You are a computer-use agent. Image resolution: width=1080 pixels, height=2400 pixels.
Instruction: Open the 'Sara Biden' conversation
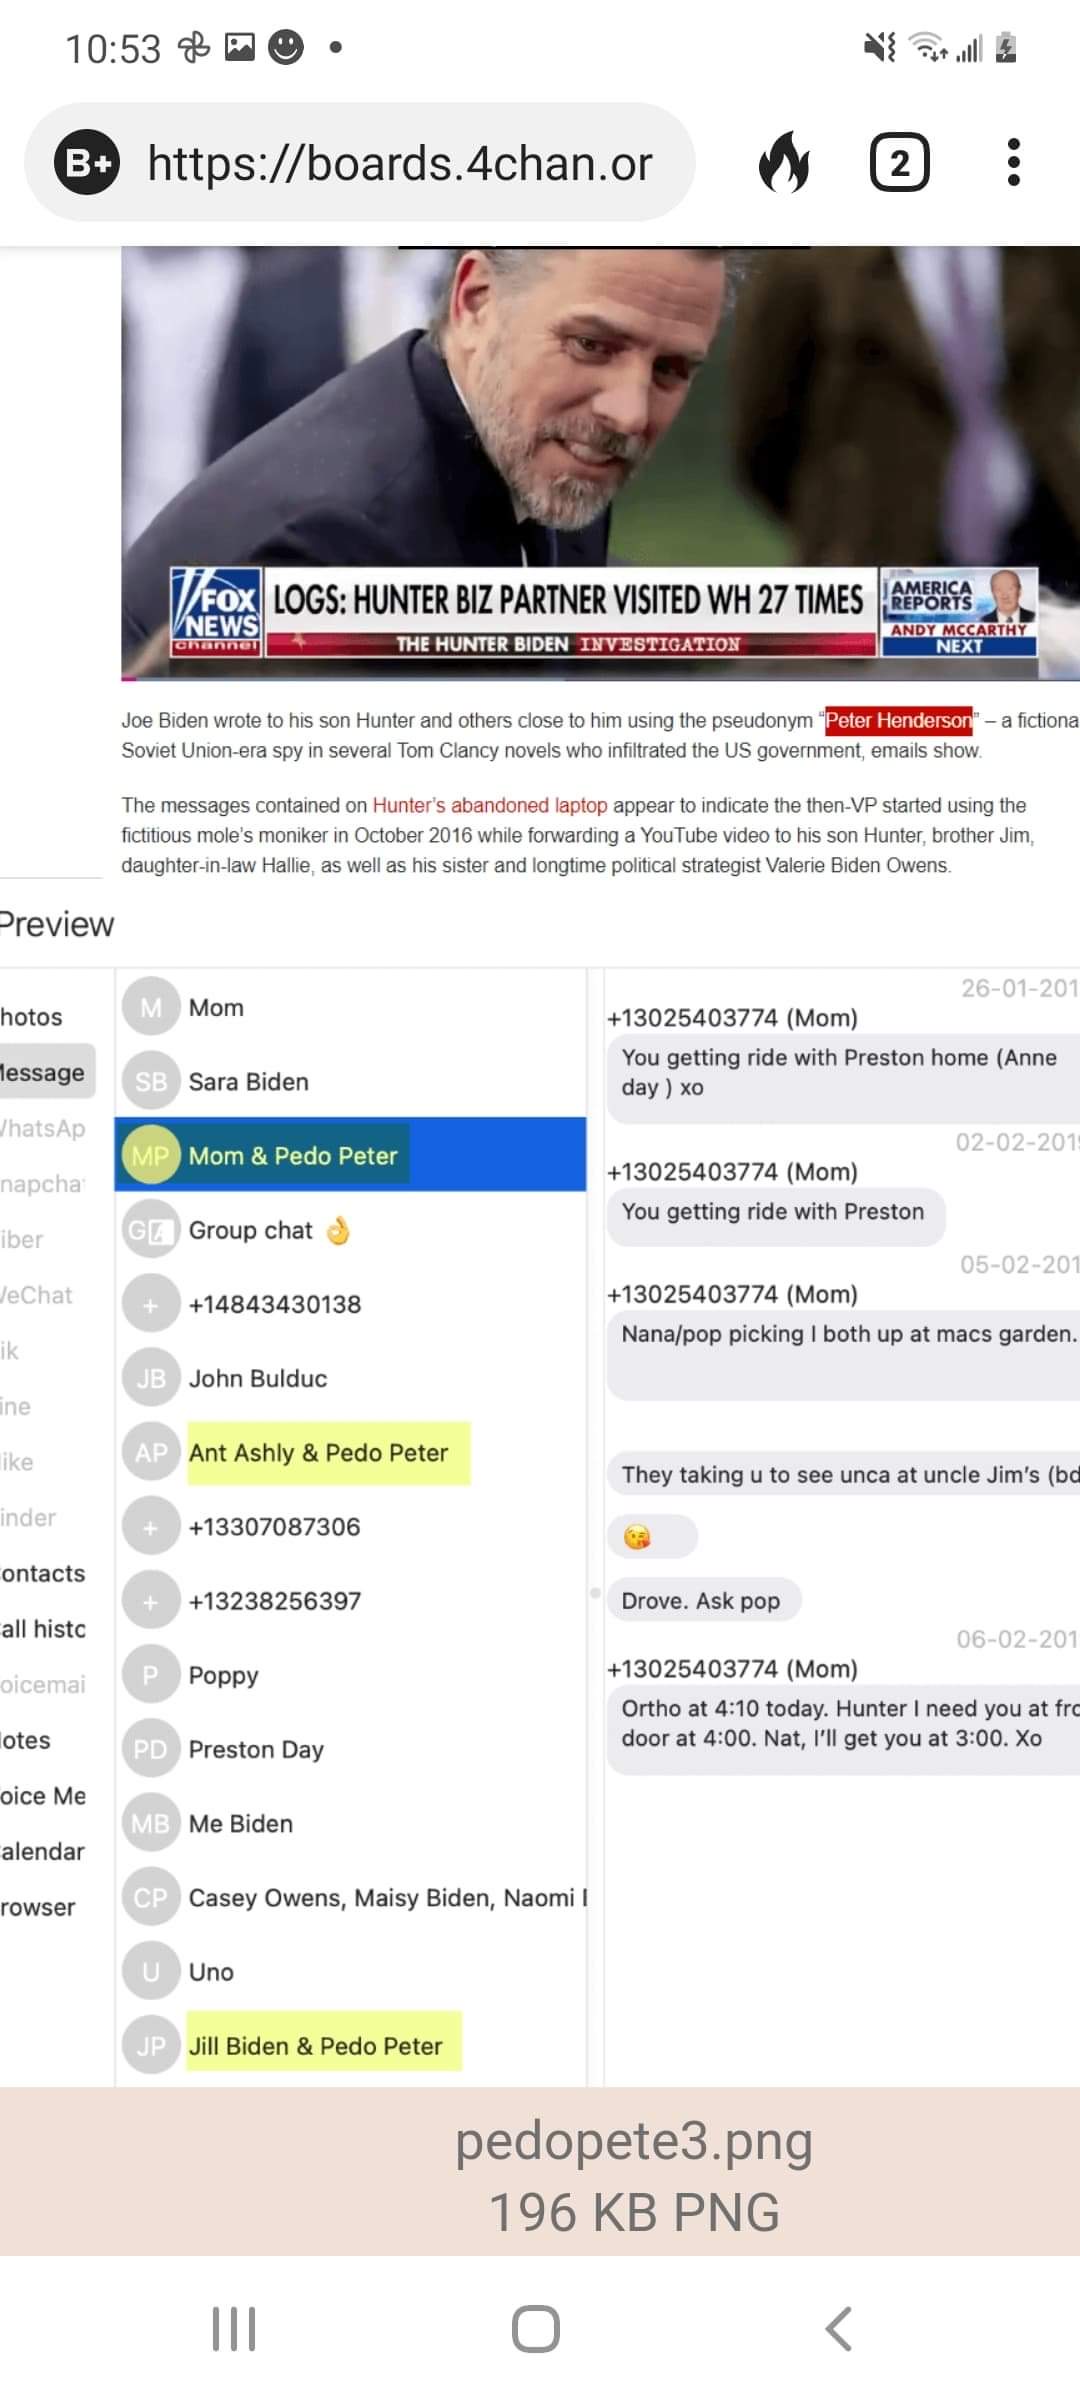click(350, 1081)
